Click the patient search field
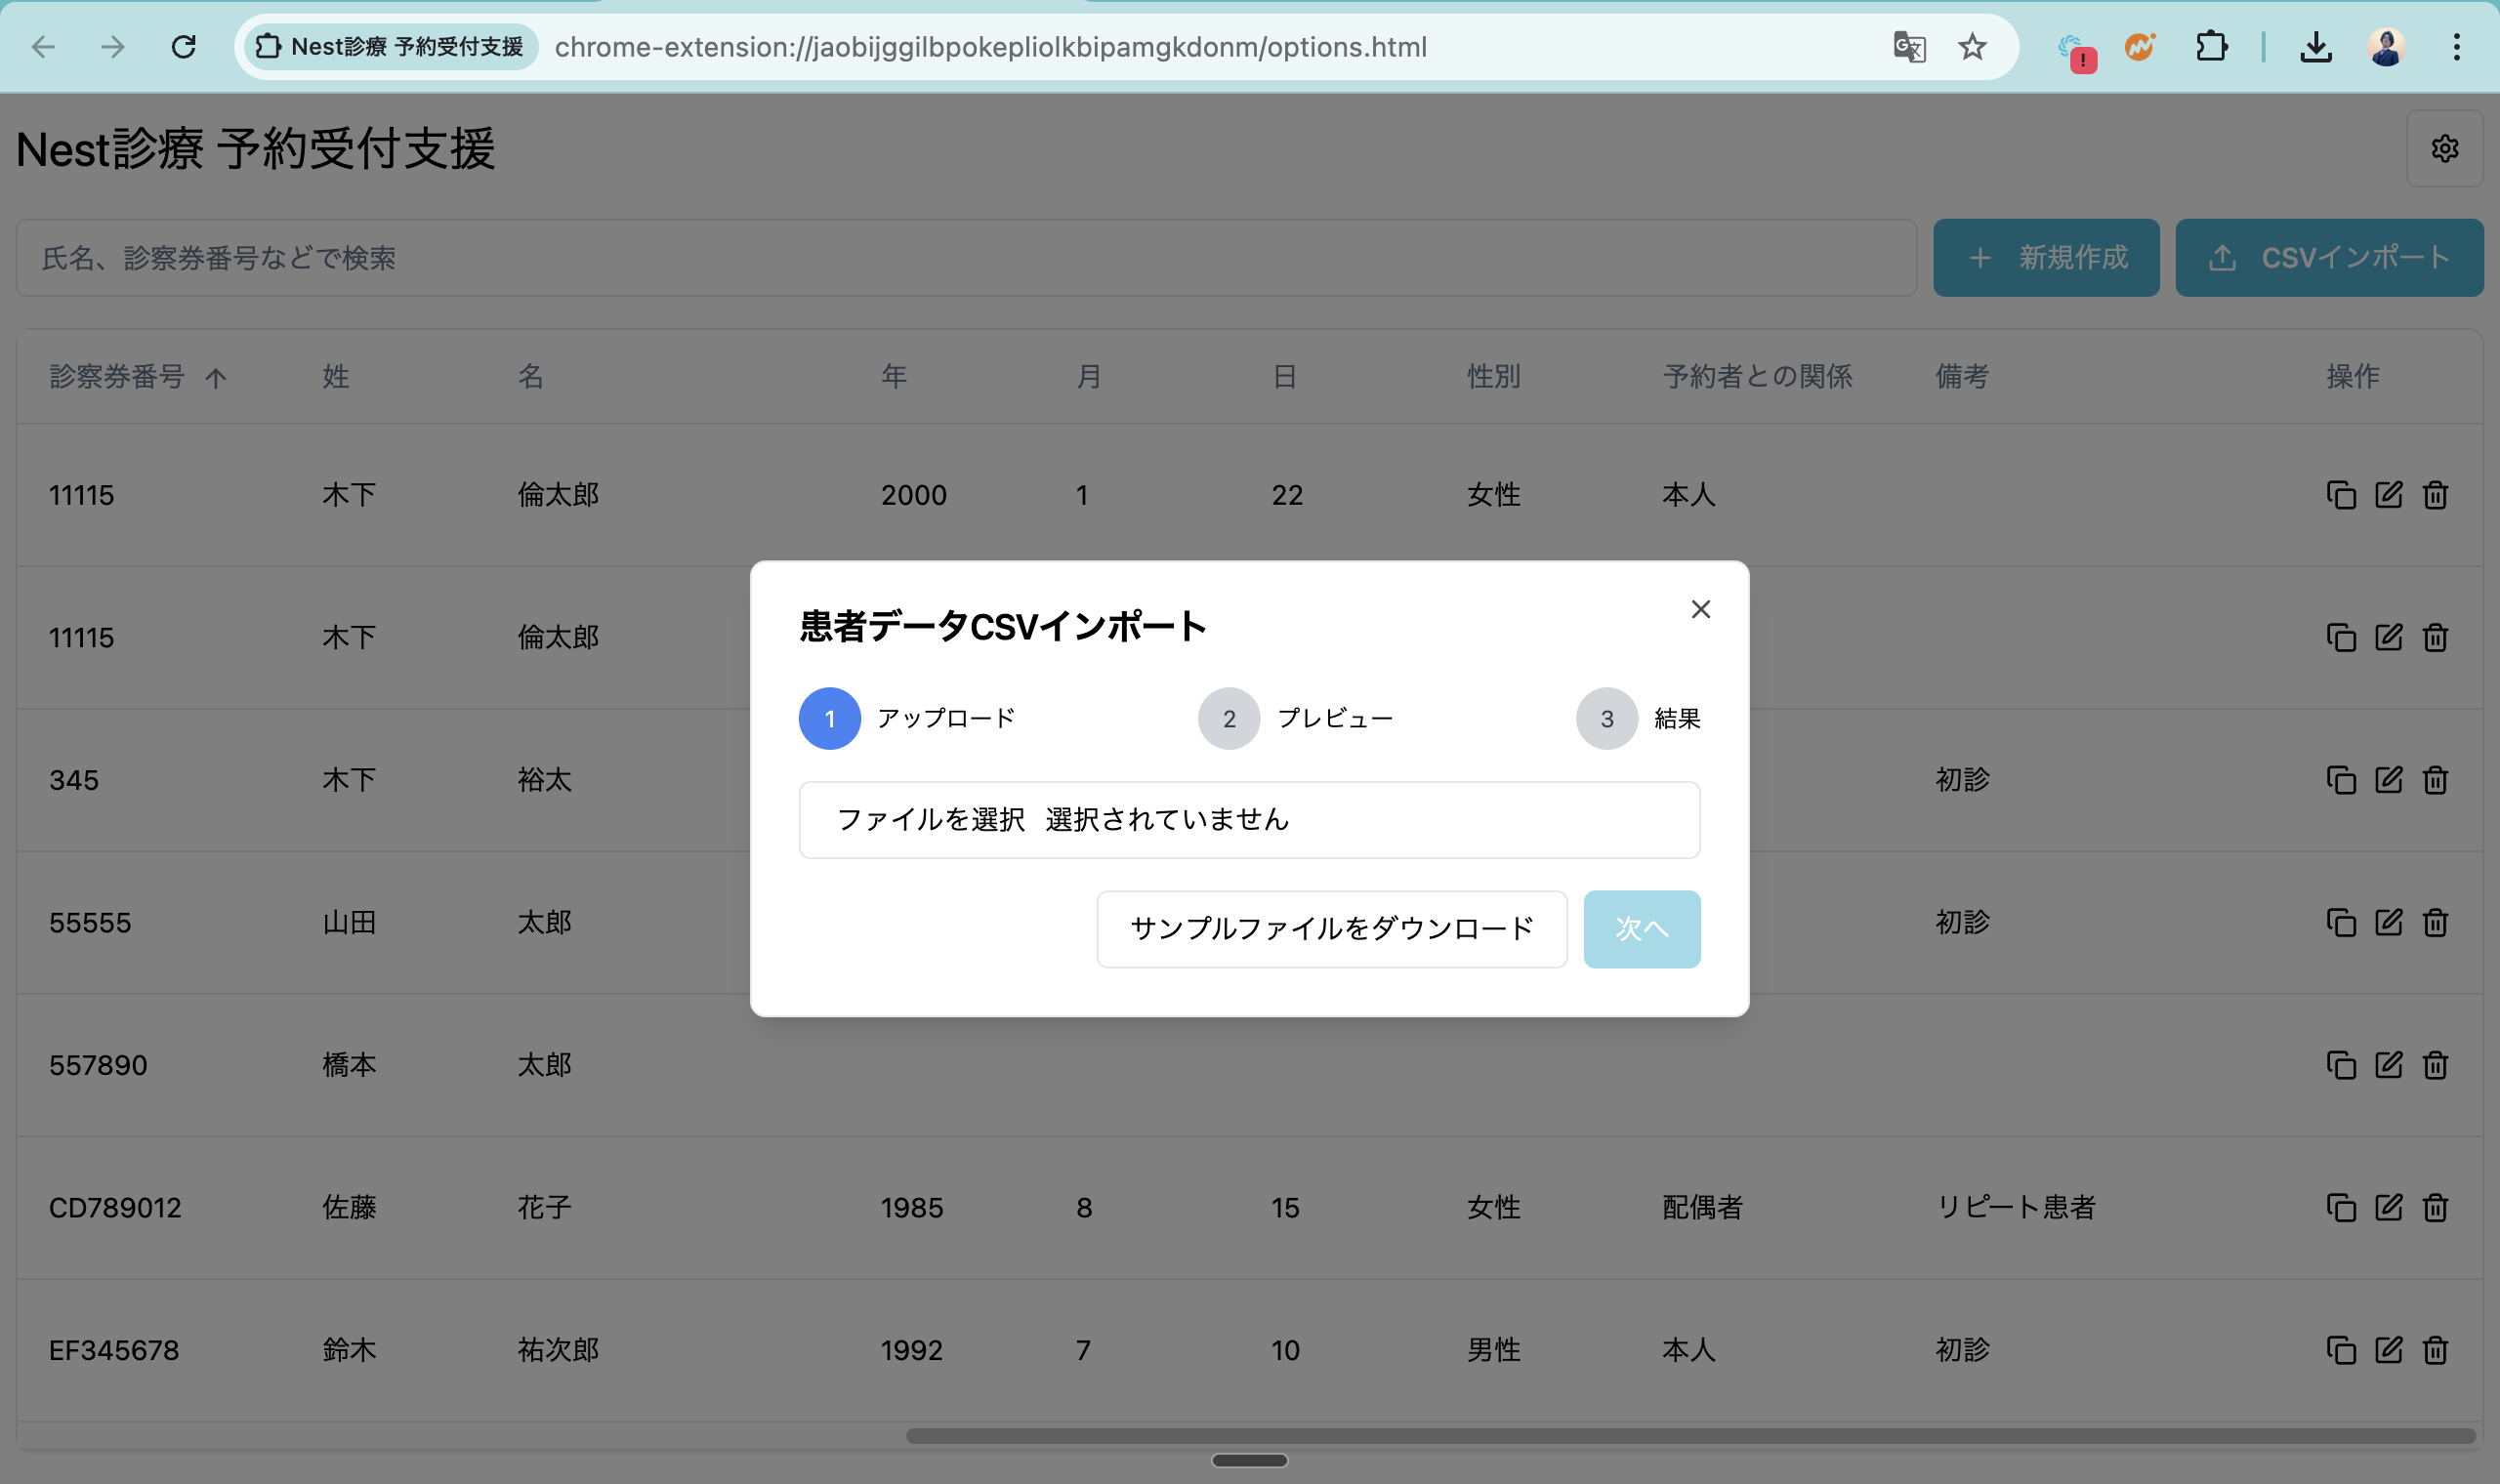 coord(965,258)
